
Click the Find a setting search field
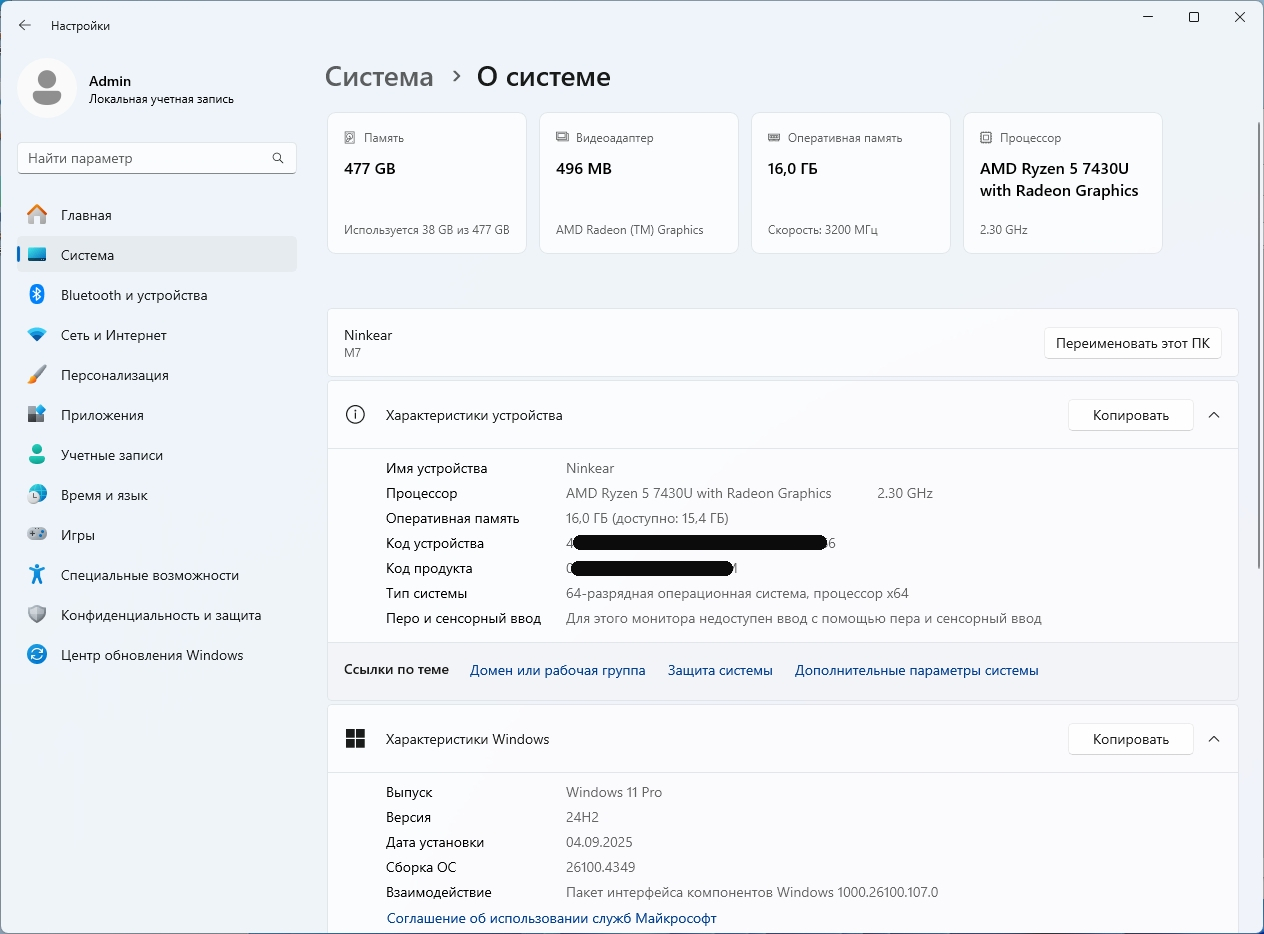[x=145, y=158]
